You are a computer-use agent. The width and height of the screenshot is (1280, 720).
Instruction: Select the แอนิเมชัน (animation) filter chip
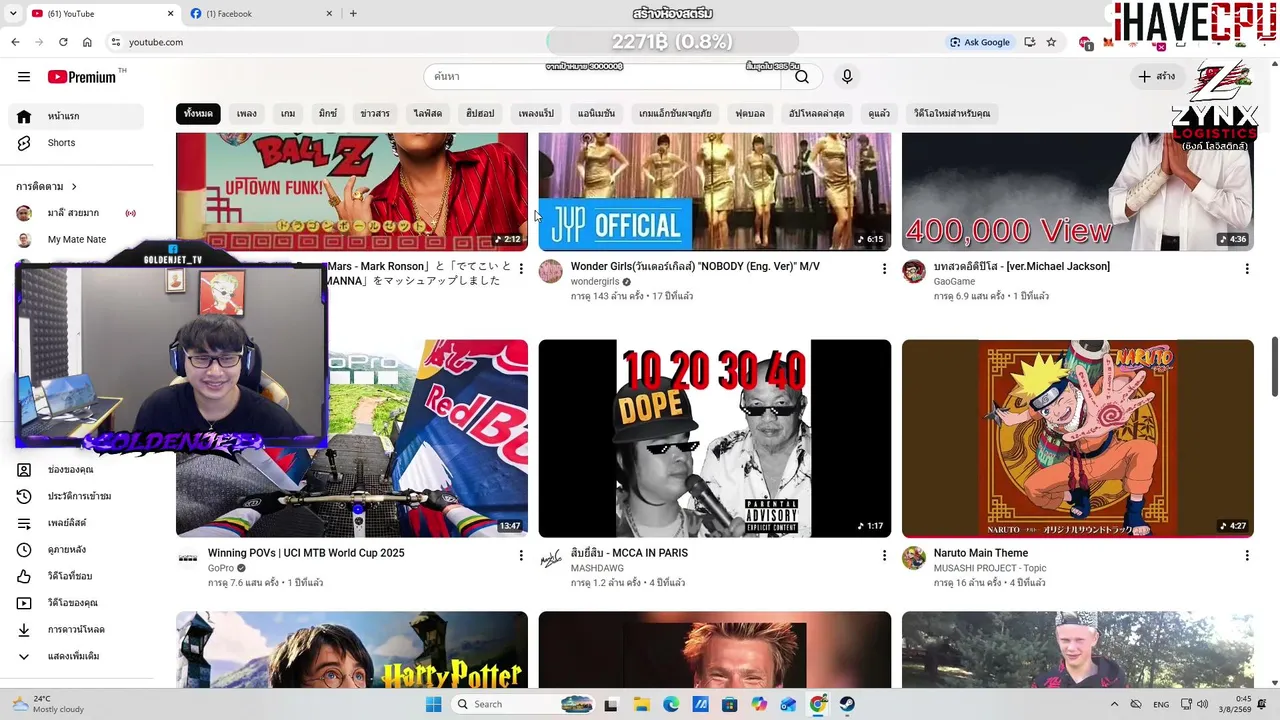tap(596, 113)
